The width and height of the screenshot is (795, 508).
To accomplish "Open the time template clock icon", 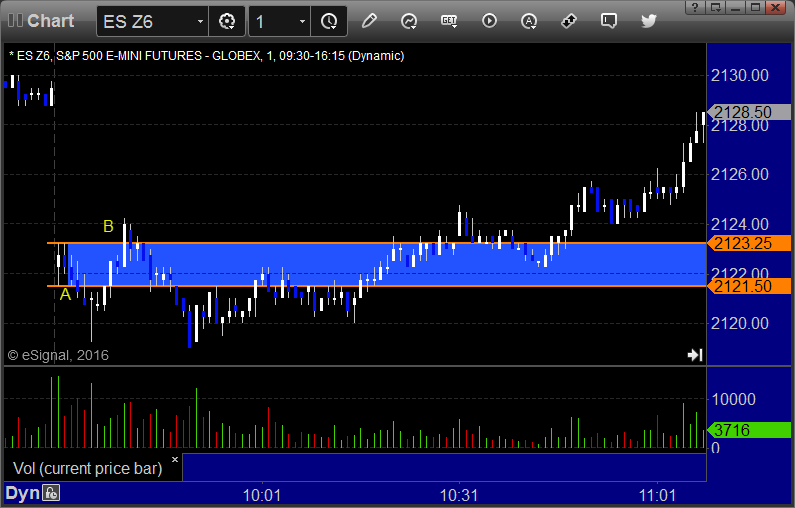I will pos(329,21).
